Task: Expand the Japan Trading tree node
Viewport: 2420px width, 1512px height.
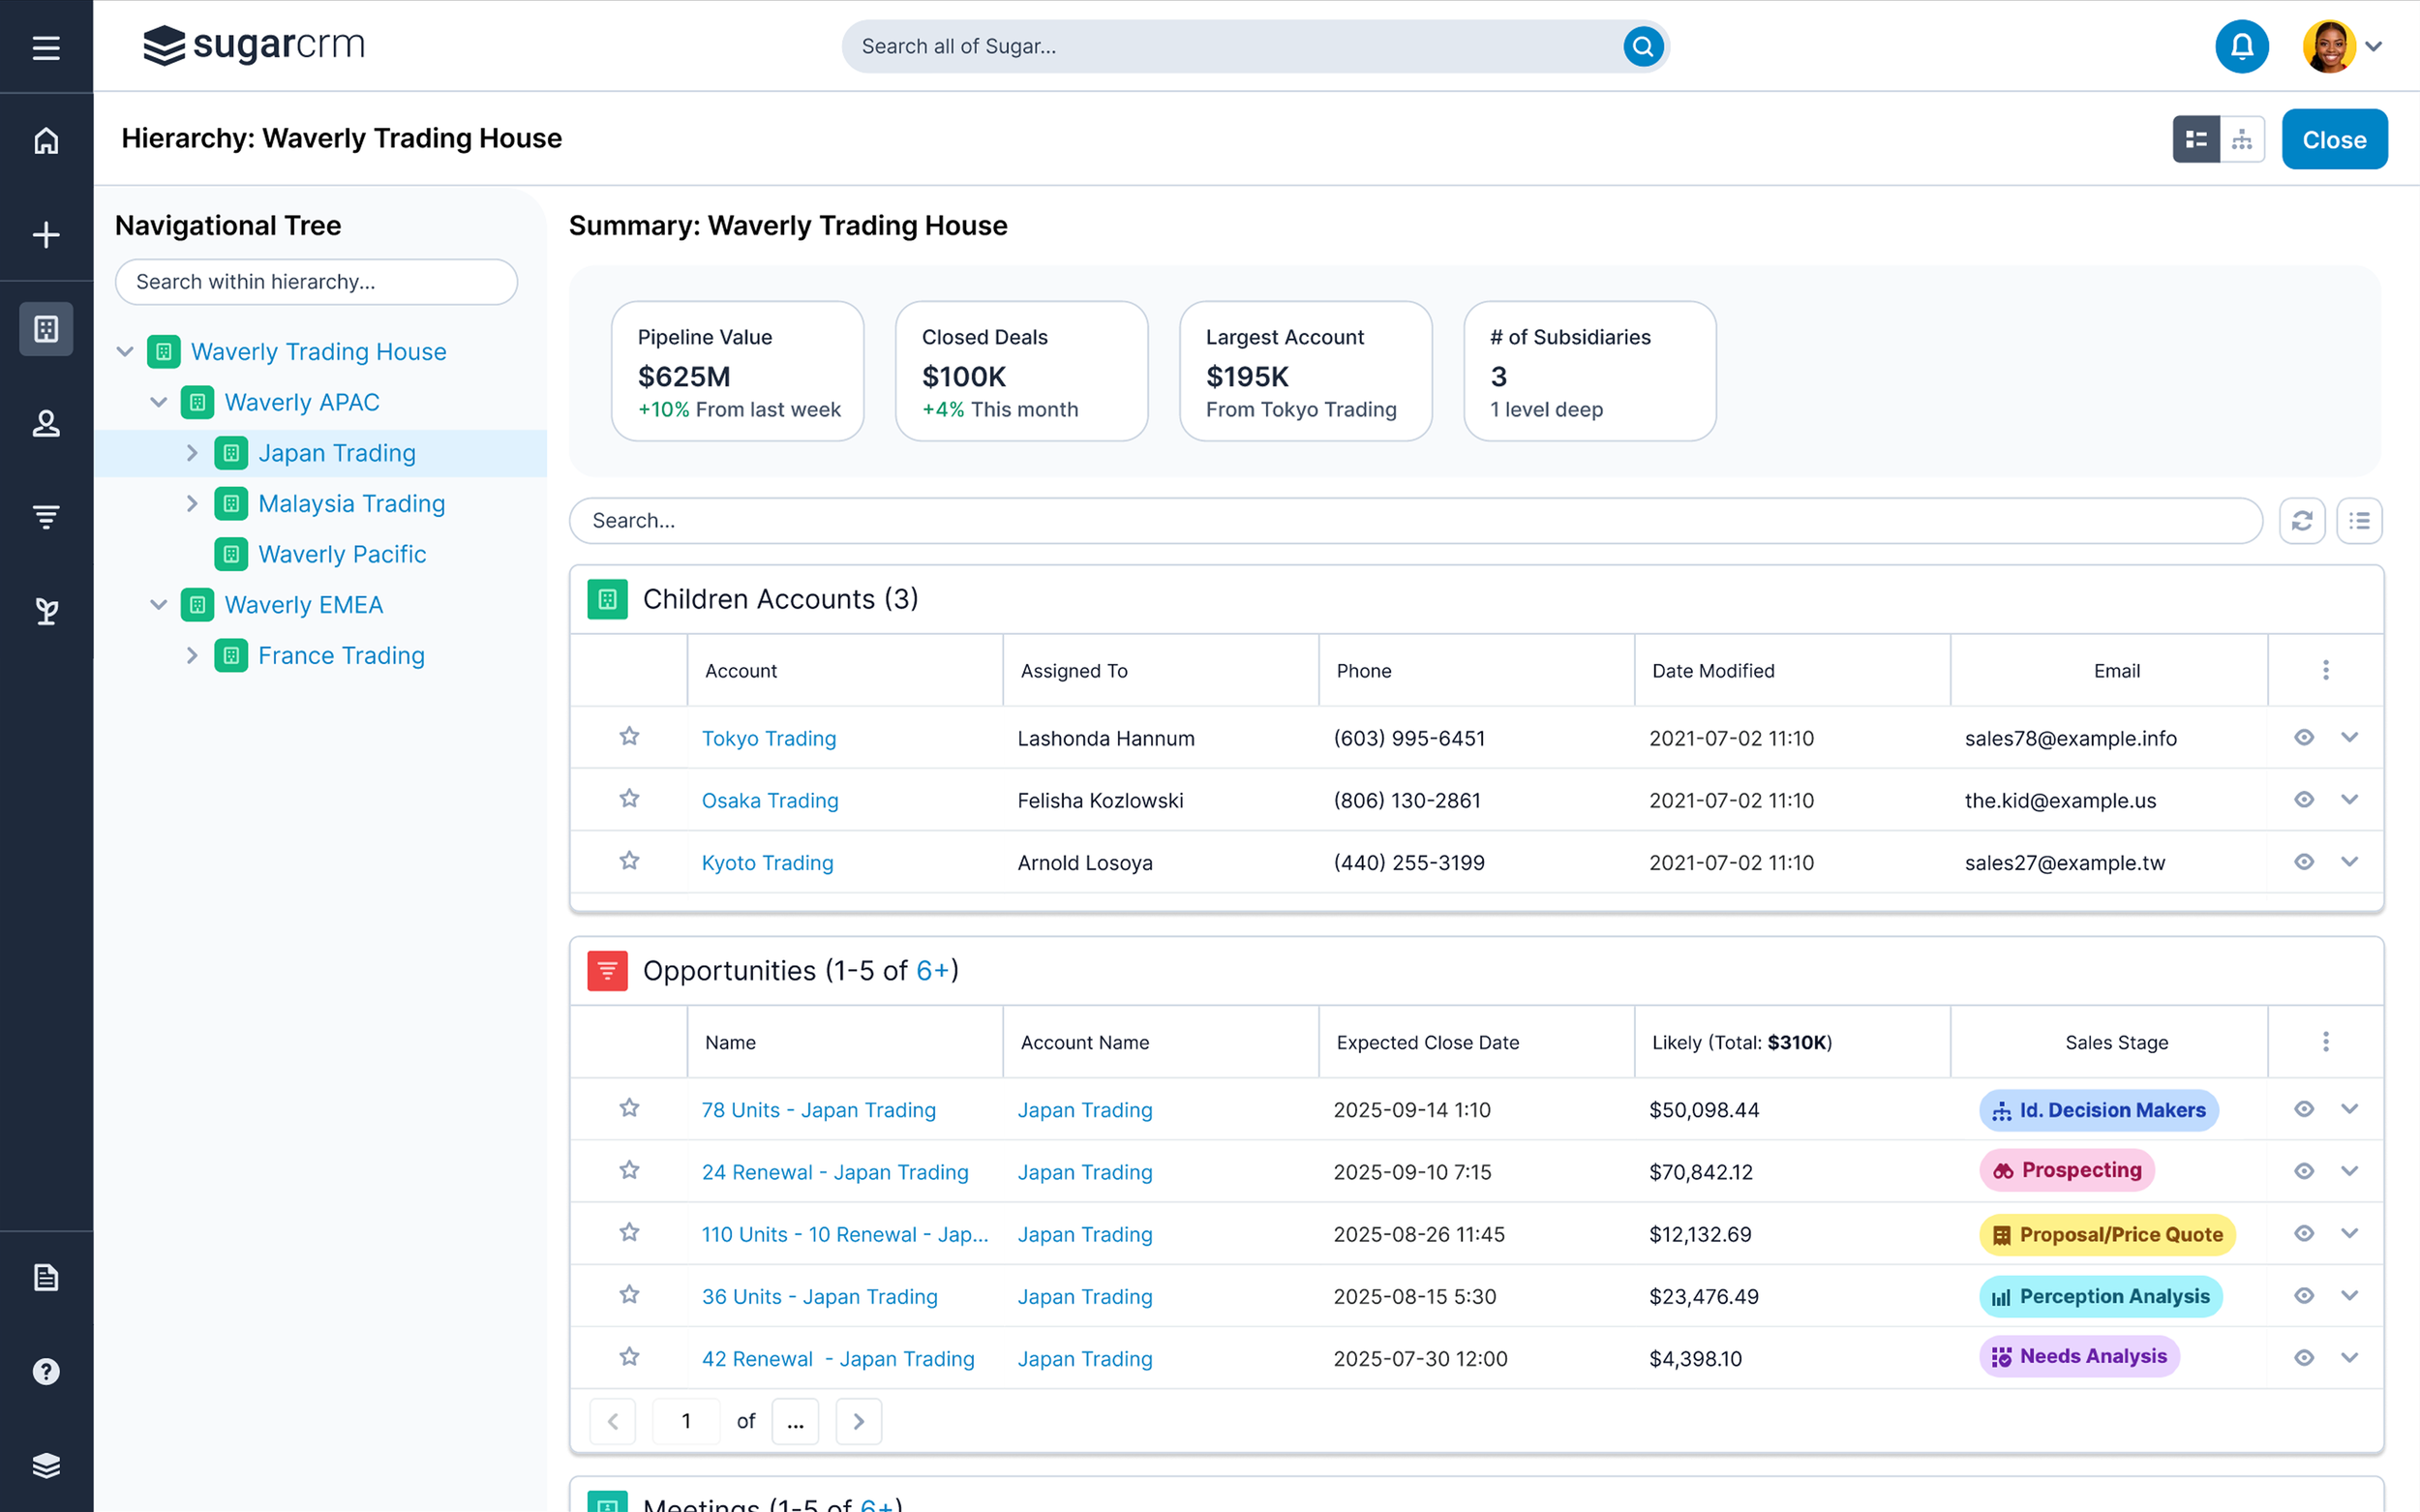Action: (x=192, y=453)
